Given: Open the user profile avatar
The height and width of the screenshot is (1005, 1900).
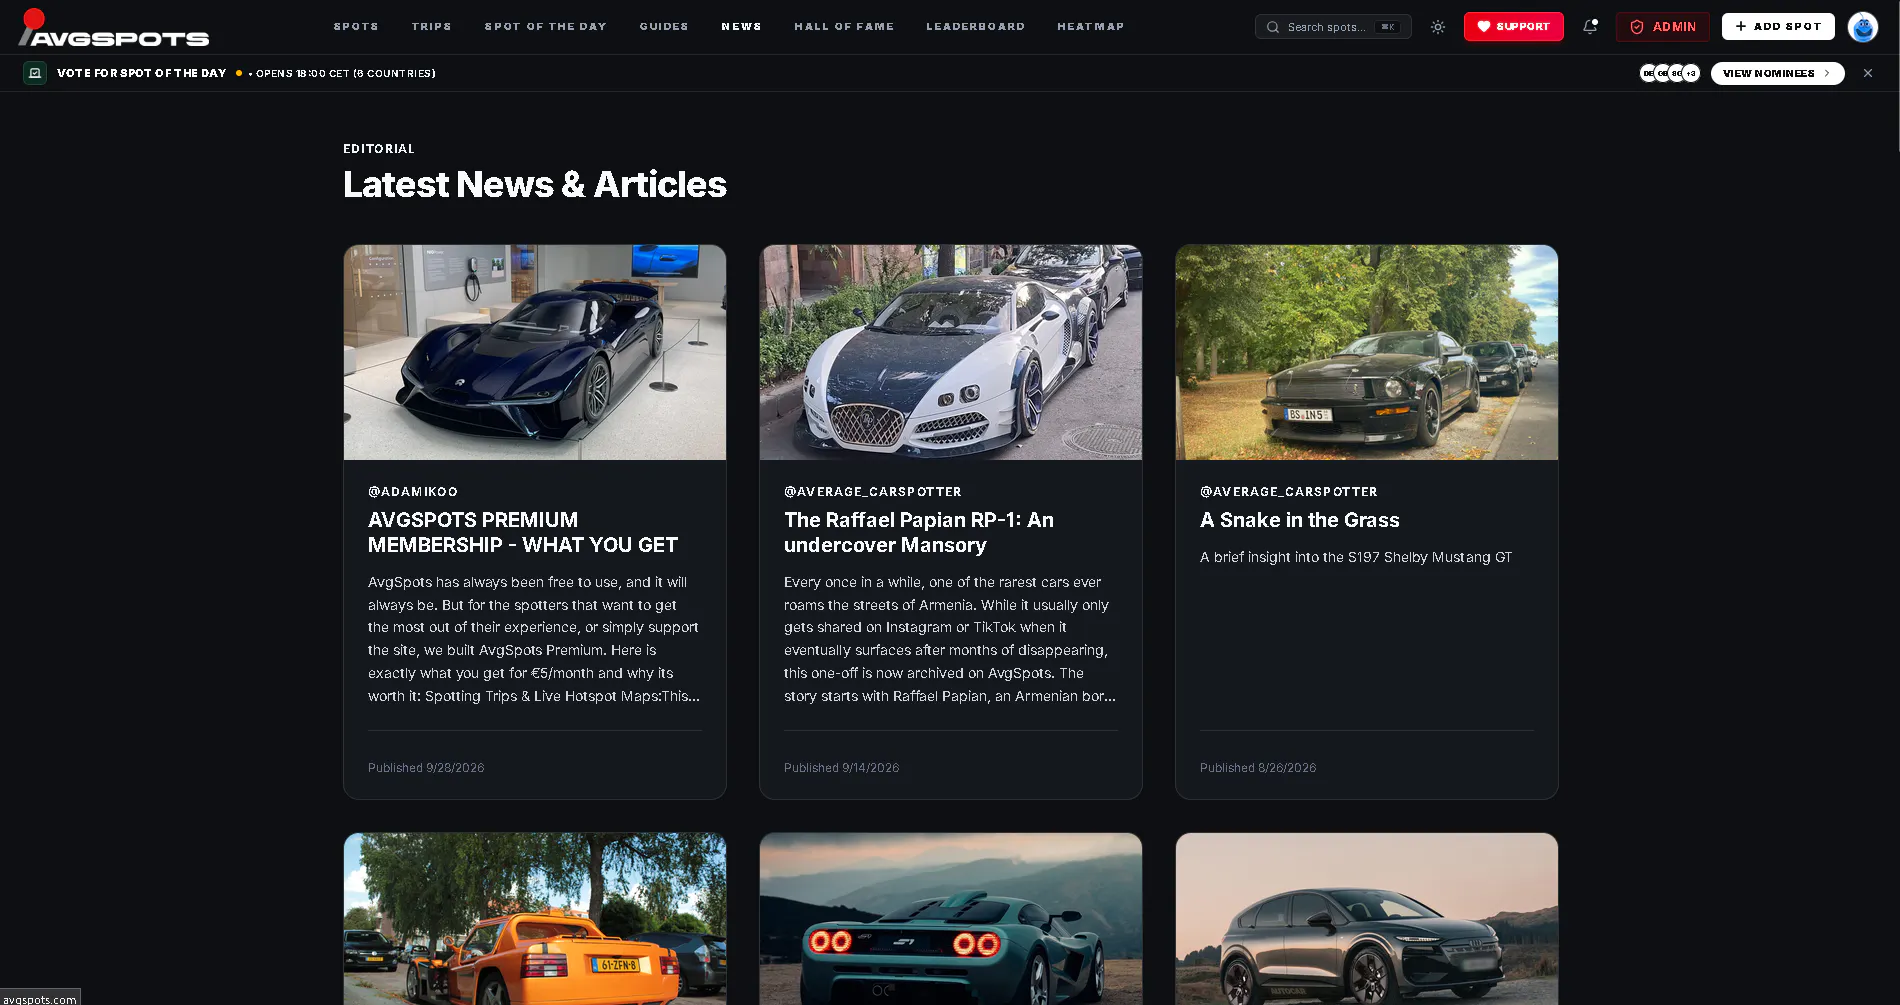Looking at the screenshot, I should (x=1863, y=27).
